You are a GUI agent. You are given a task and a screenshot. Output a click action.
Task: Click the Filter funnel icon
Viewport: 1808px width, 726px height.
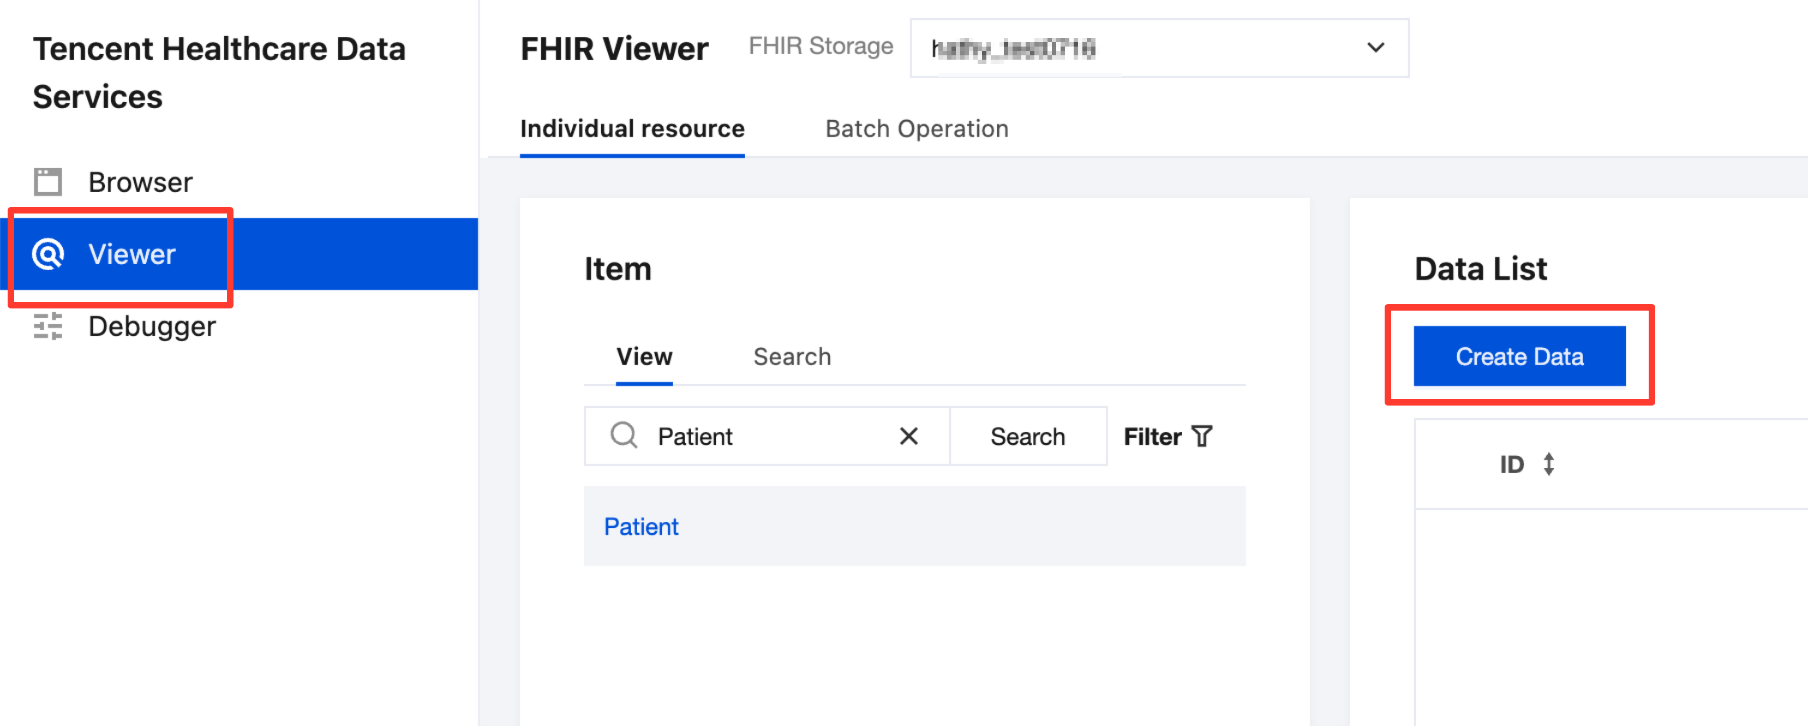1202,436
